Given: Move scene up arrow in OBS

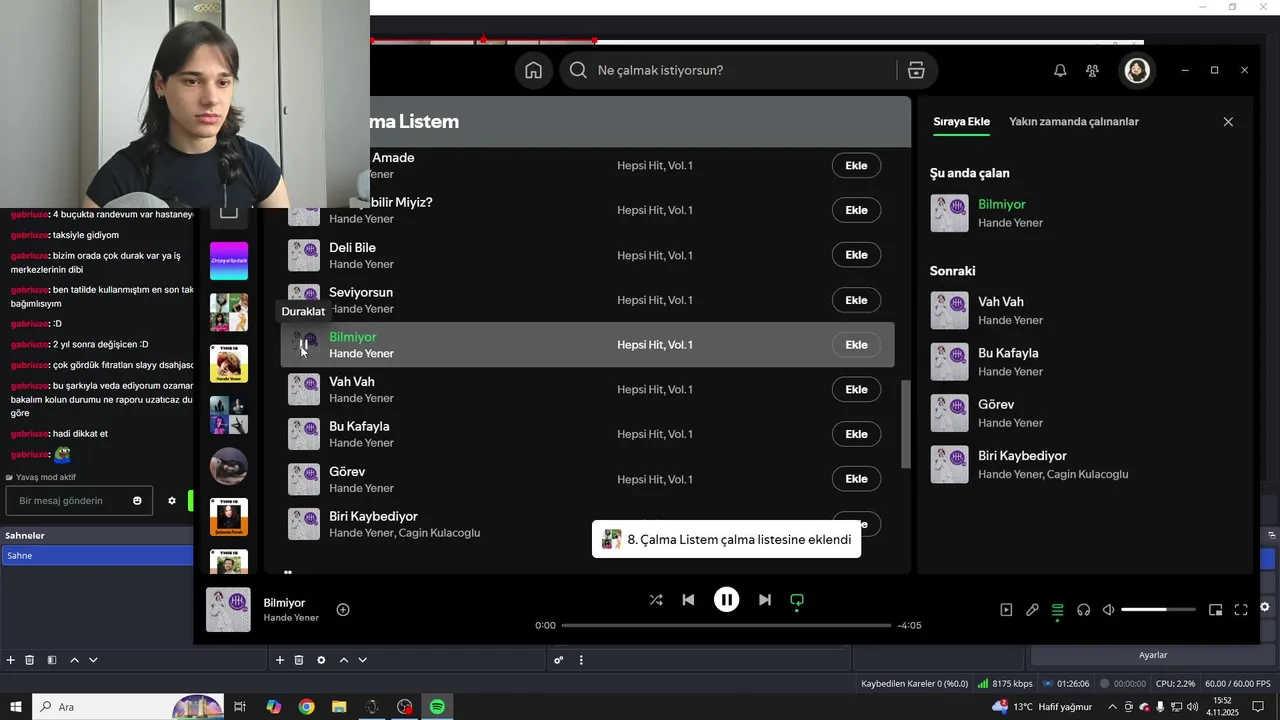Looking at the screenshot, I should [74, 660].
